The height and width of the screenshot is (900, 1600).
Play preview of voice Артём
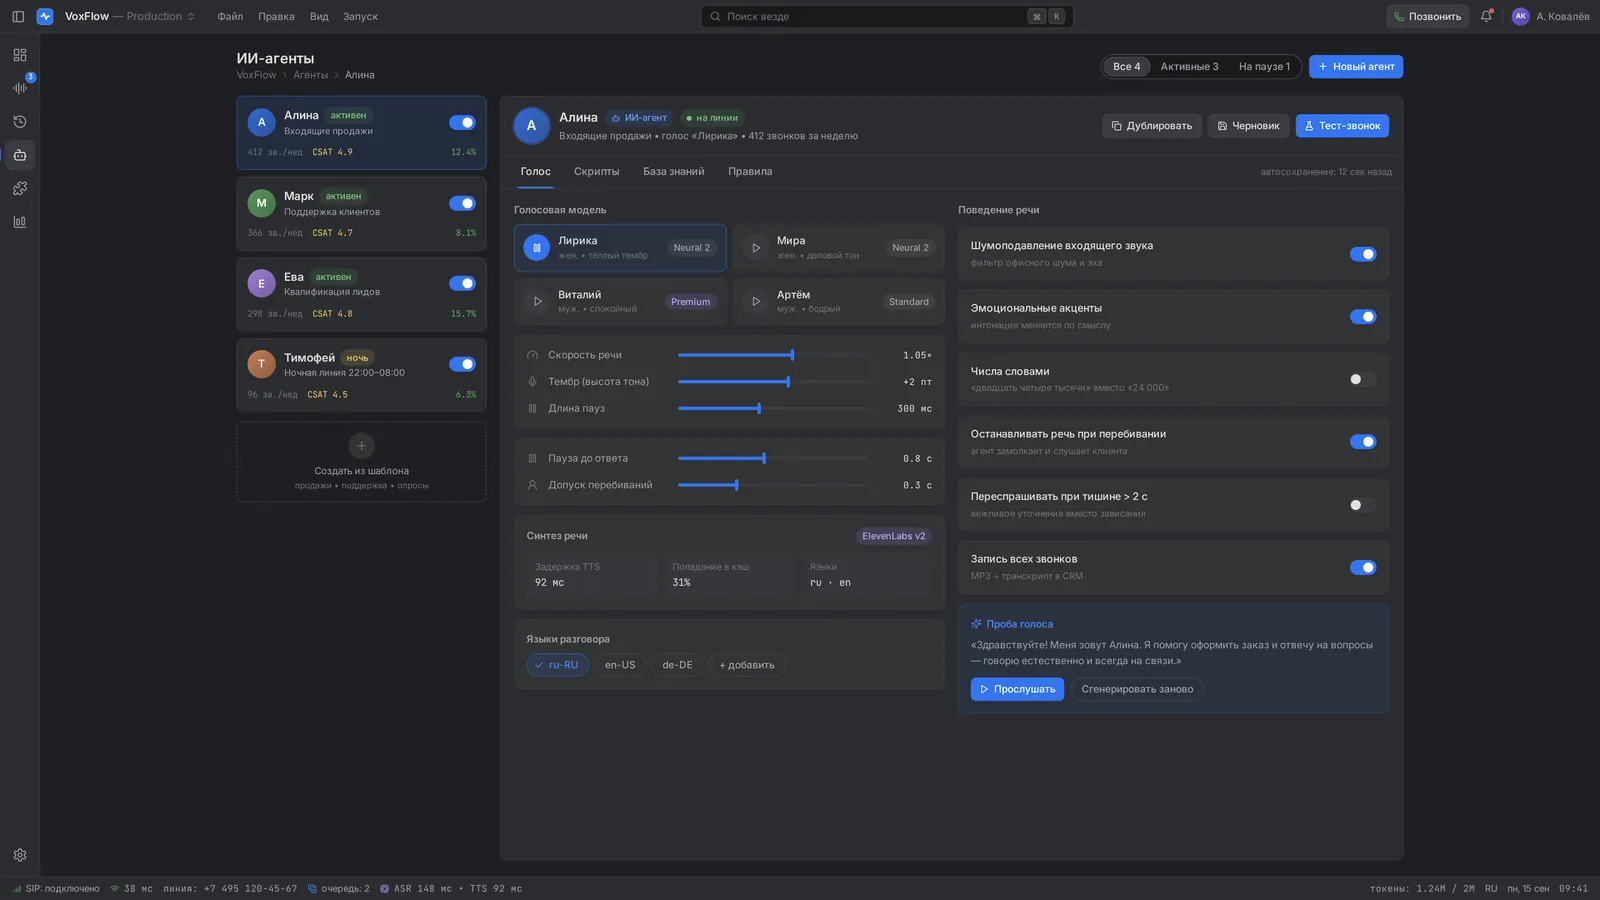pyautogui.click(x=756, y=301)
